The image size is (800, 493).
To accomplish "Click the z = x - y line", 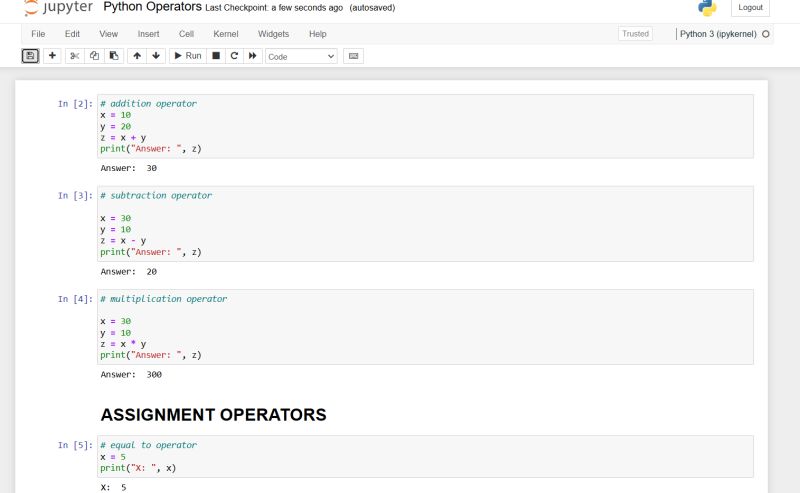I will pyautogui.click(x=123, y=240).
